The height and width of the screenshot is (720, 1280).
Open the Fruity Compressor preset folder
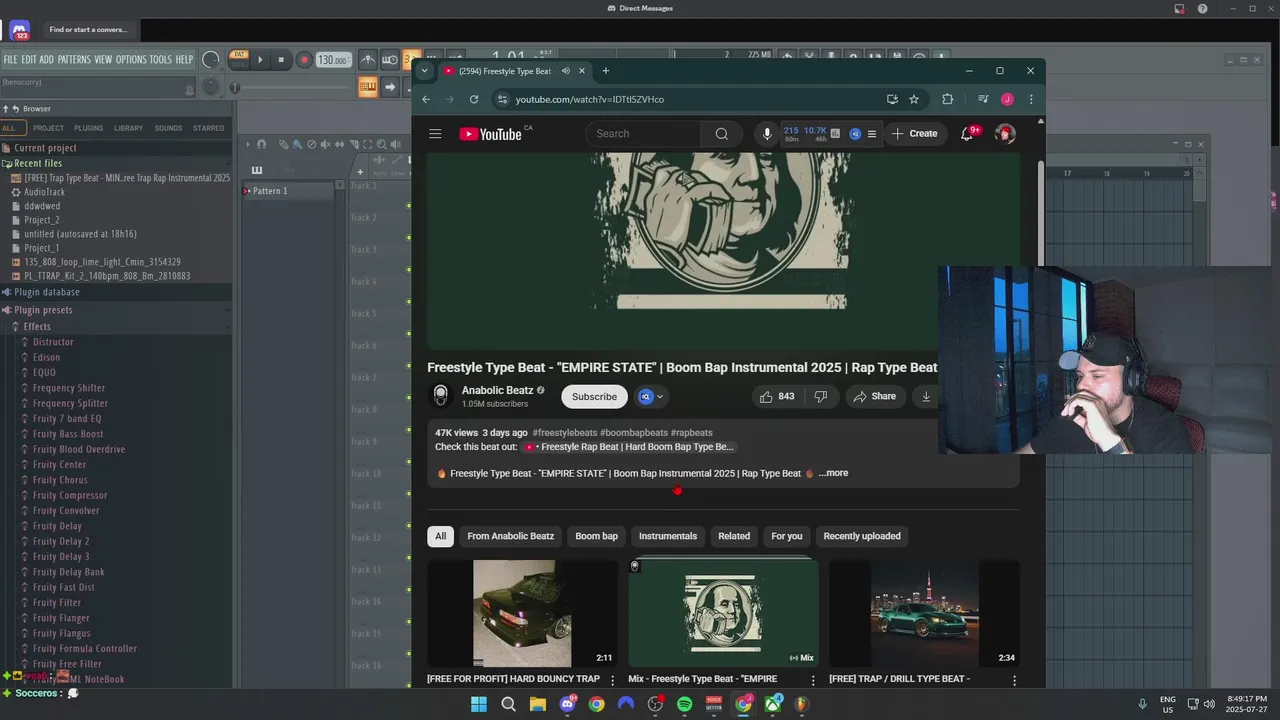click(x=70, y=495)
